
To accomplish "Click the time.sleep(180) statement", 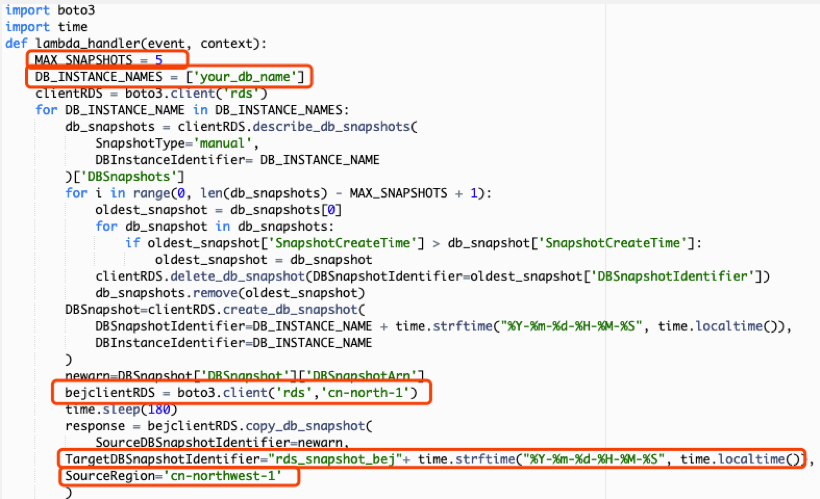I will [120, 410].
